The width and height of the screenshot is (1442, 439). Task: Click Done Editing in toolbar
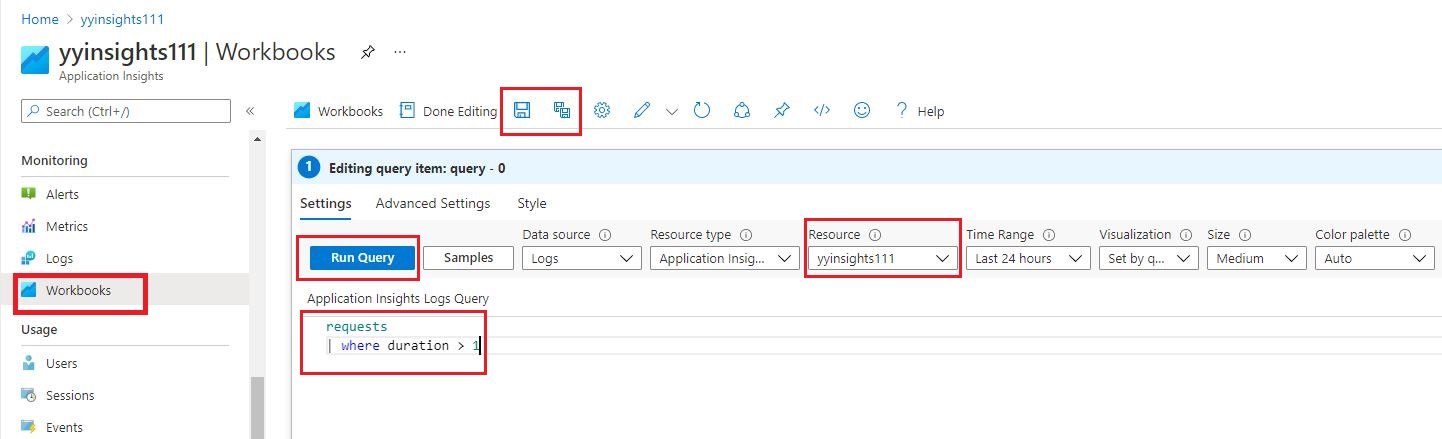448,111
